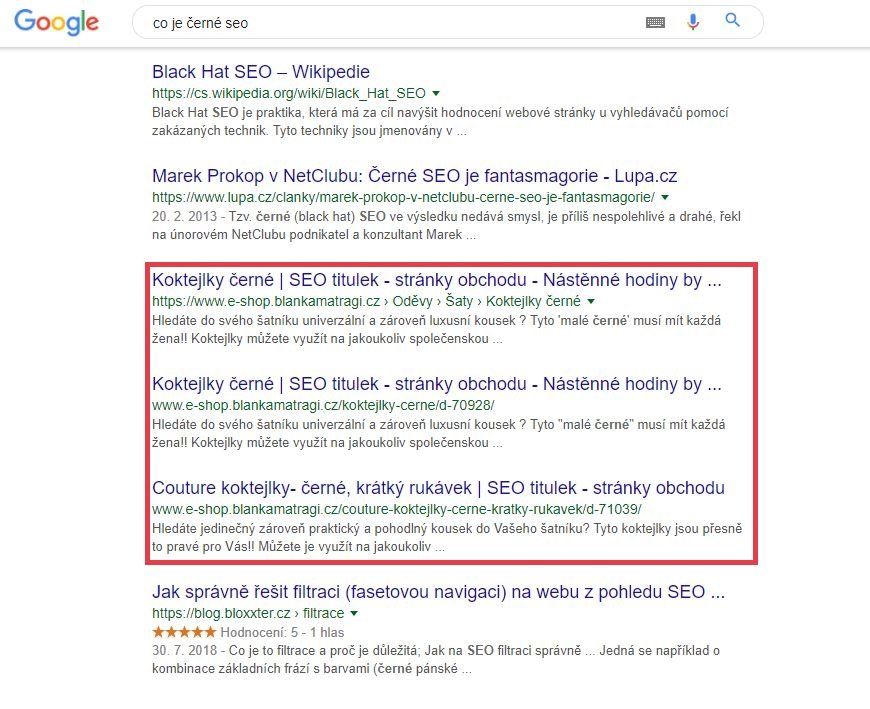Image resolution: width=870 pixels, height=709 pixels.
Task: Expand the dropdown arrow beside the lupa.cz URL
Action: (665, 197)
